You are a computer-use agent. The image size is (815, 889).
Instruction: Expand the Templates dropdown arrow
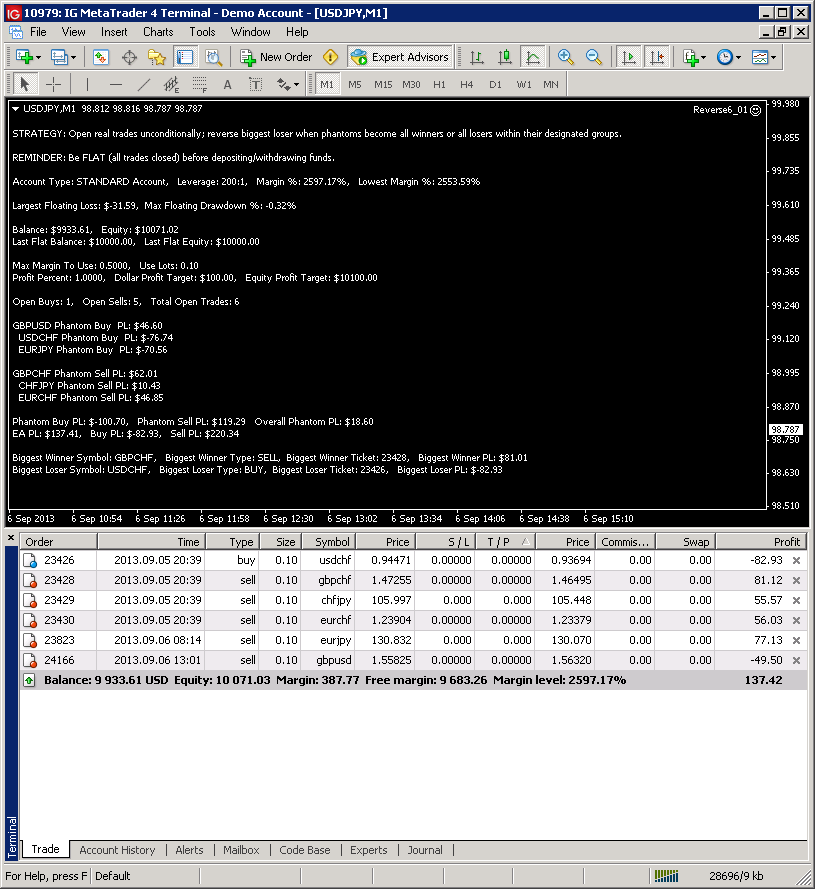click(x=773, y=57)
